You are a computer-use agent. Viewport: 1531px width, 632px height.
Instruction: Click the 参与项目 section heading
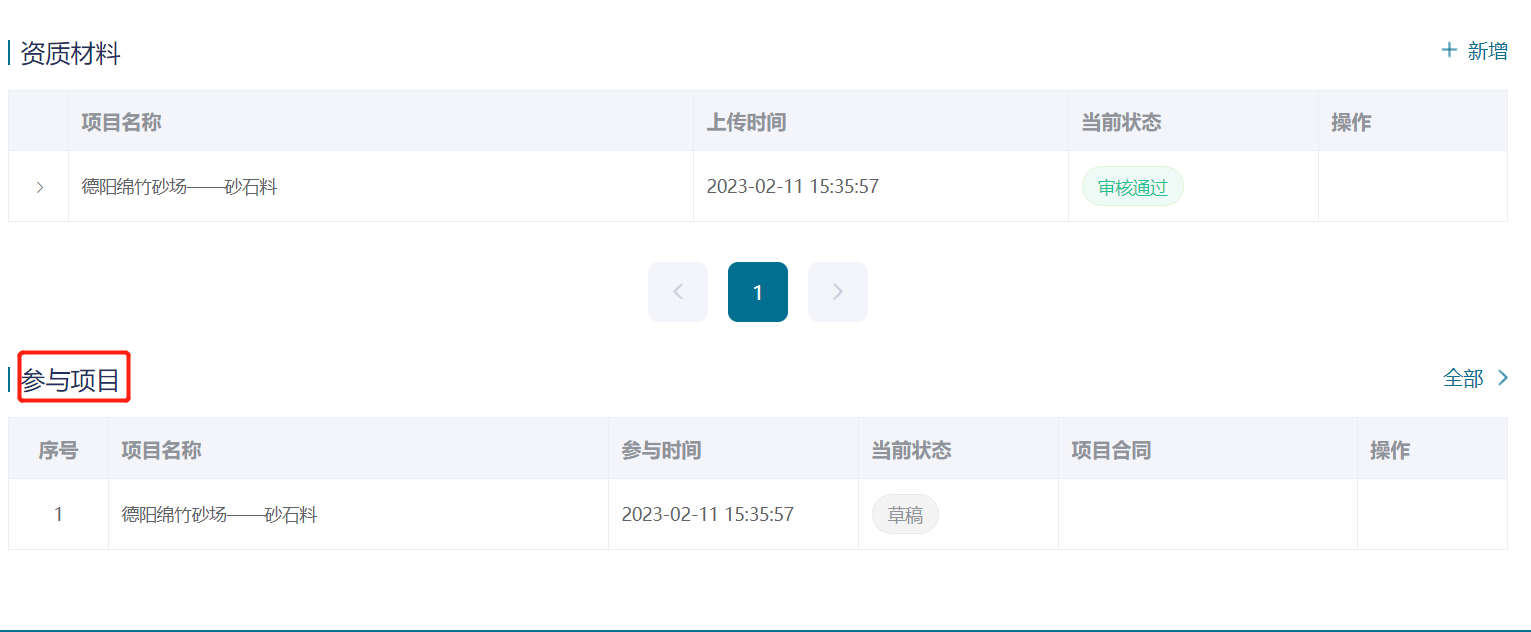(x=71, y=380)
